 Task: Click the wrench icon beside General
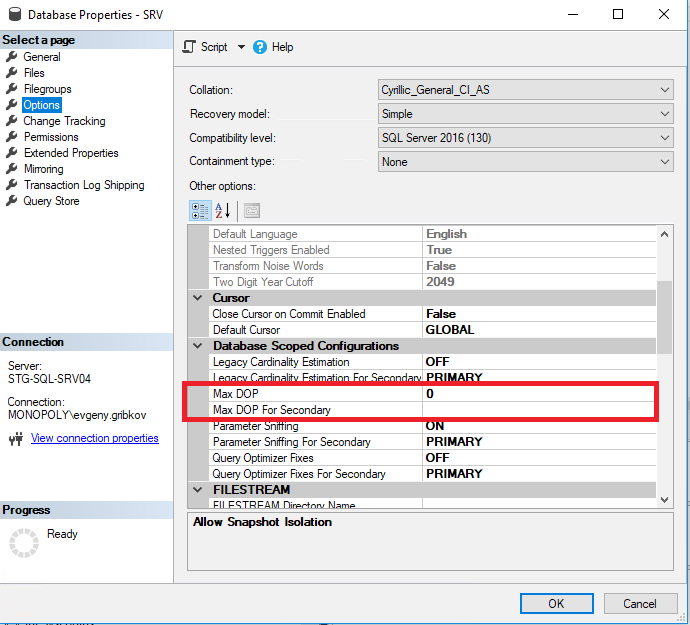(11, 56)
